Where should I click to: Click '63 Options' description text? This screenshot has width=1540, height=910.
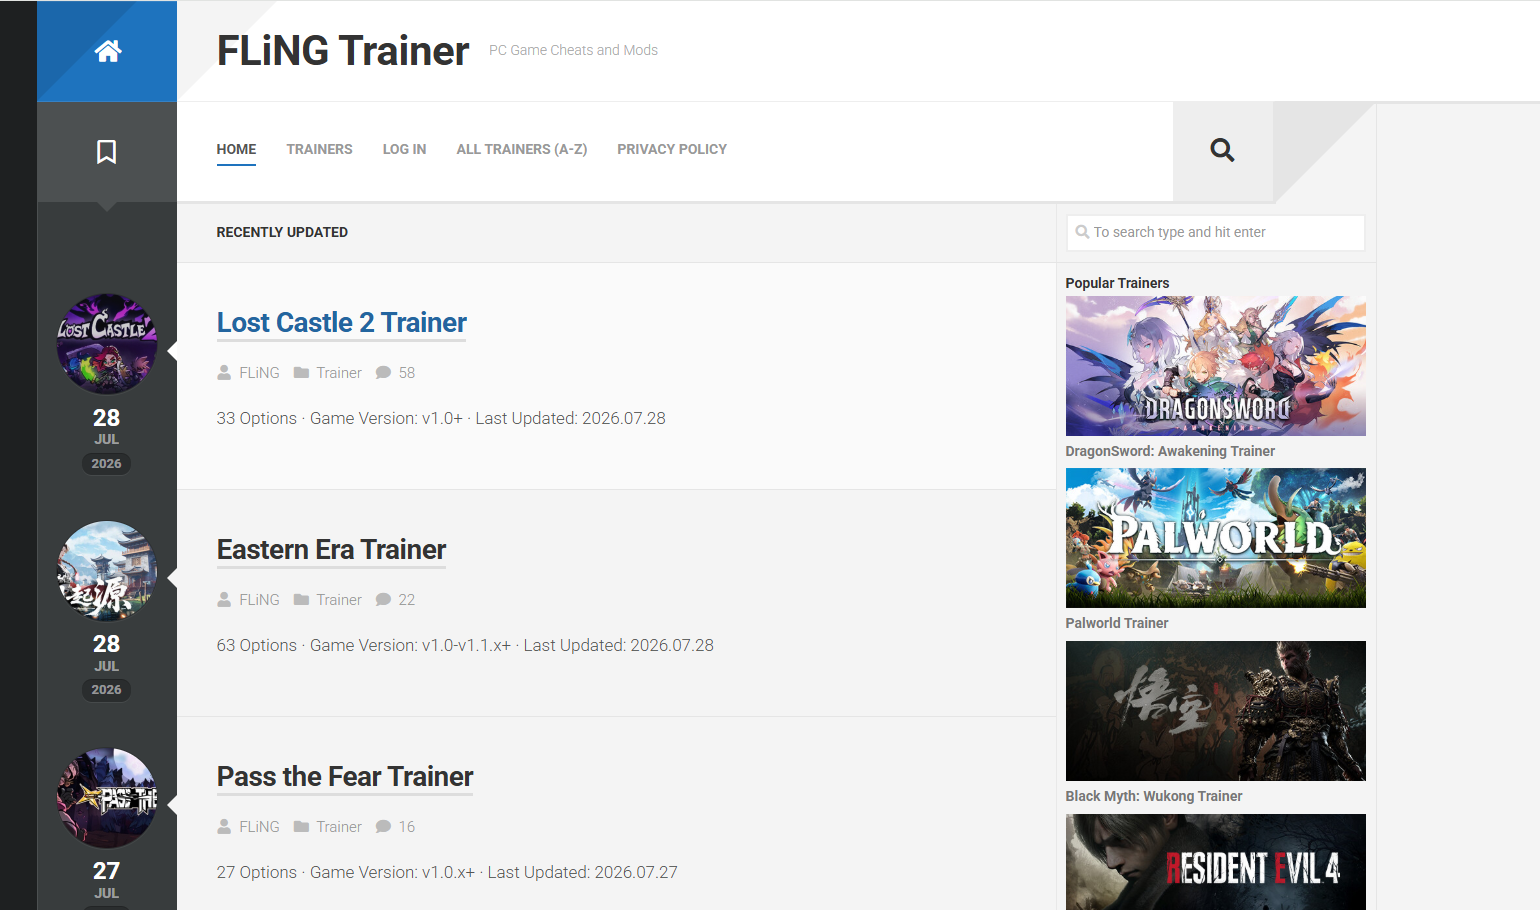(257, 645)
